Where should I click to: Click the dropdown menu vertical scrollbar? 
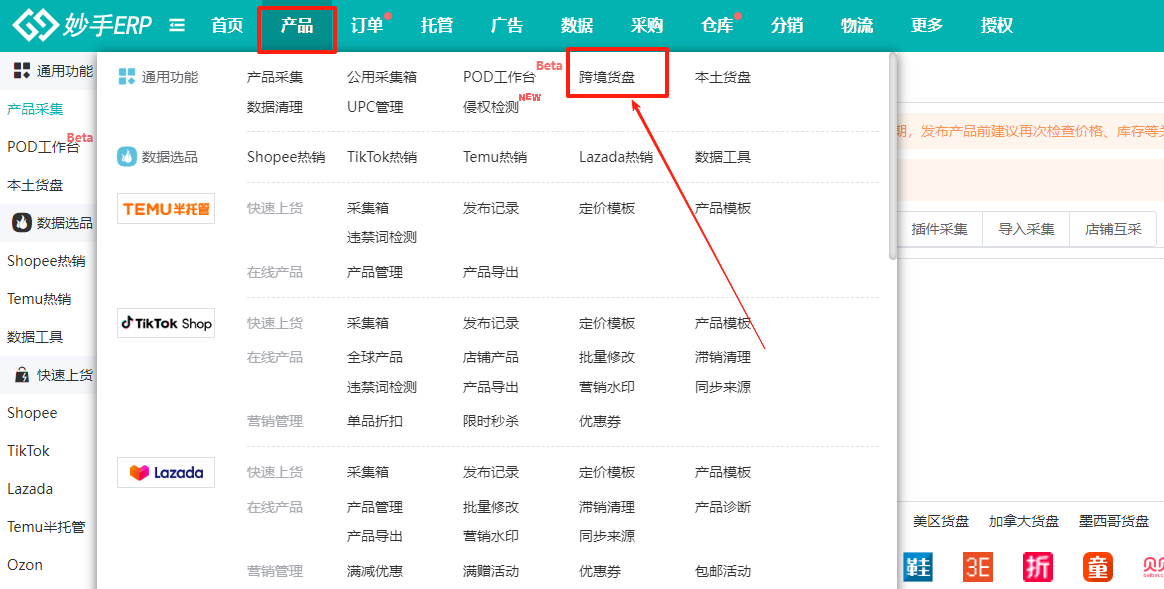(x=892, y=157)
